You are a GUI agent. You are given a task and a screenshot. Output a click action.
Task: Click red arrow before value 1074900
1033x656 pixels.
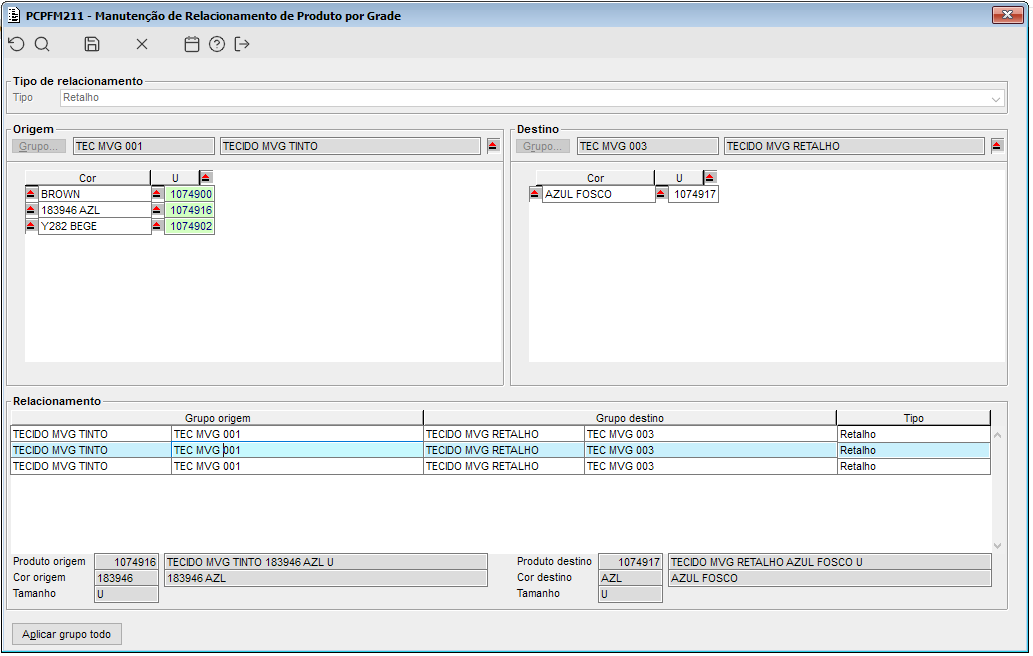pyautogui.click(x=157, y=194)
